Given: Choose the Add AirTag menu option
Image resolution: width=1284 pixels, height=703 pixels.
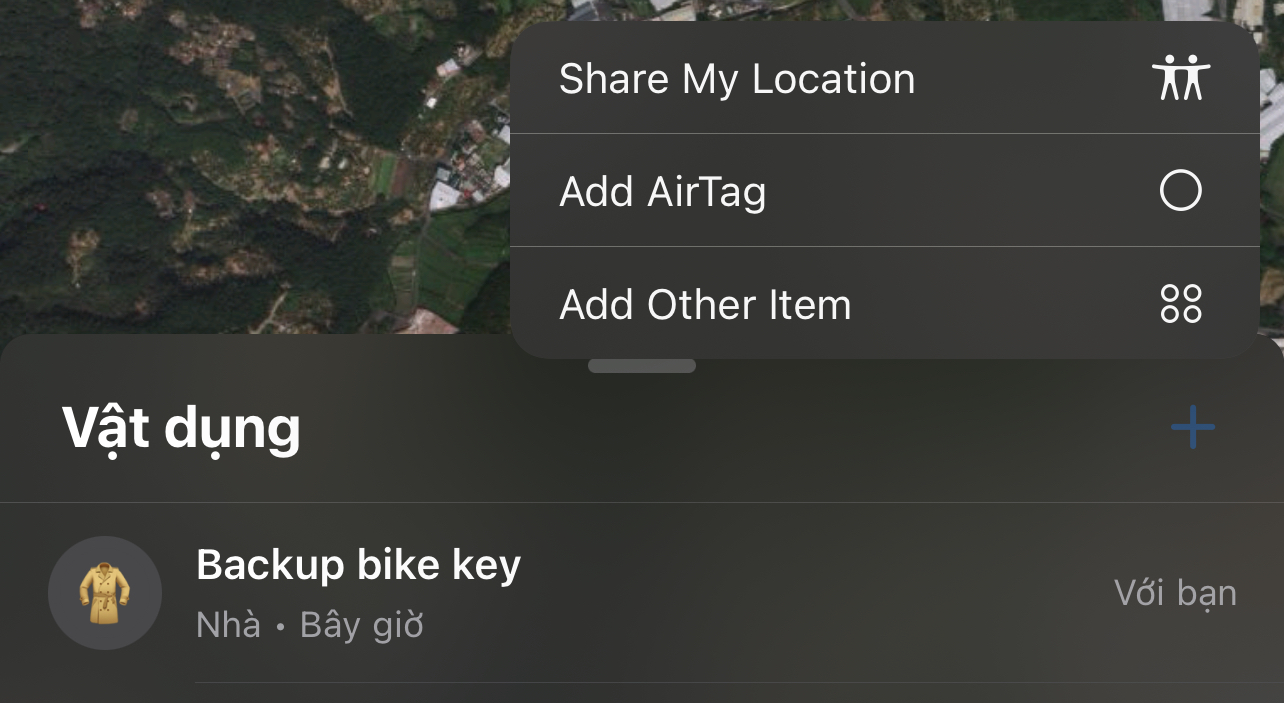Looking at the screenshot, I should (x=662, y=191).
